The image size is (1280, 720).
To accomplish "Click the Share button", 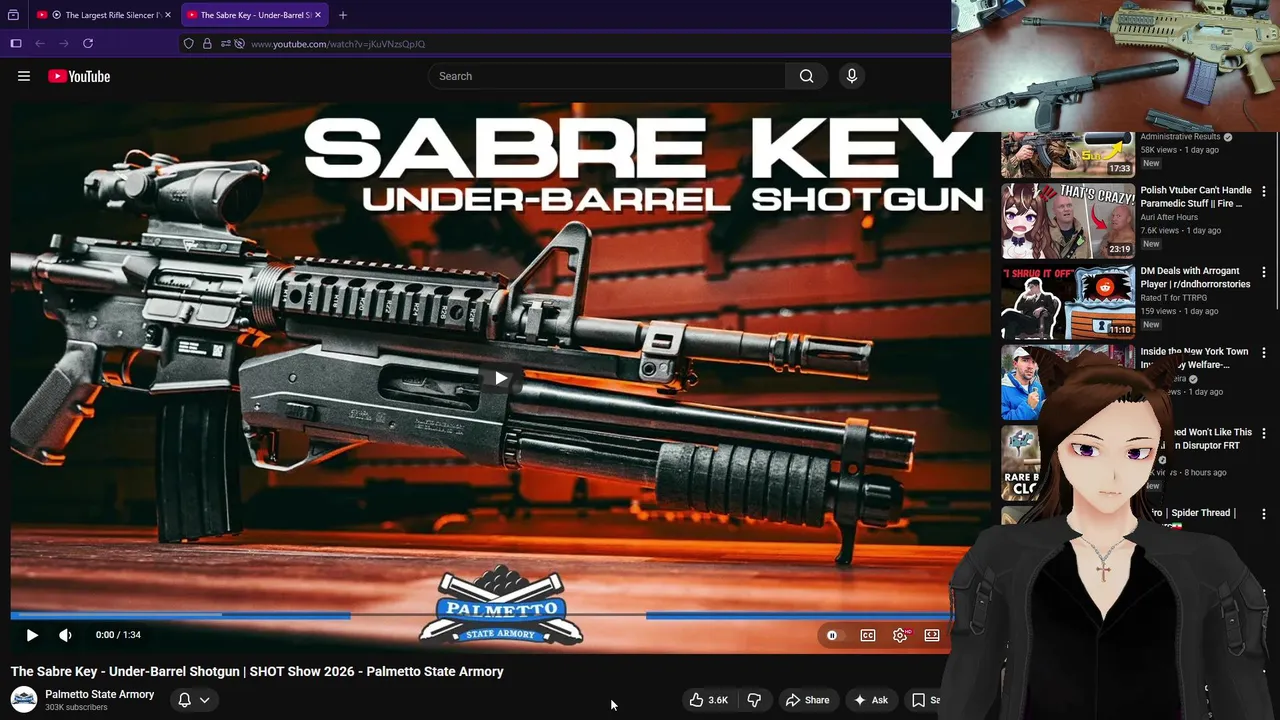I will (807, 700).
